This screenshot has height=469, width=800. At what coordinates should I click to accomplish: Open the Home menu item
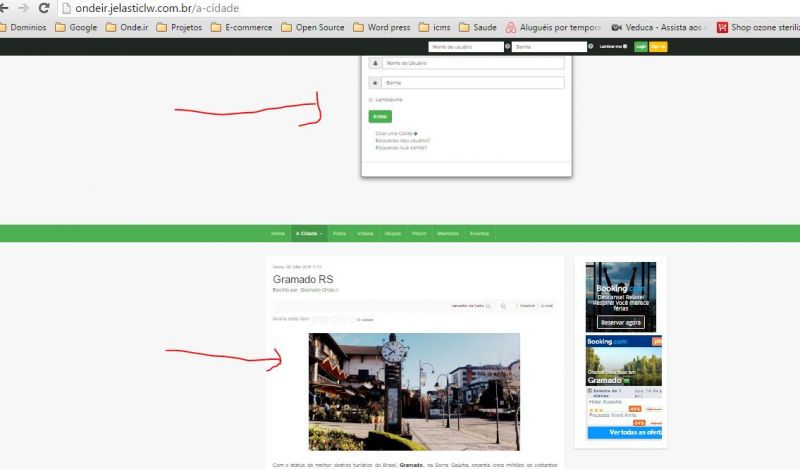tap(278, 233)
